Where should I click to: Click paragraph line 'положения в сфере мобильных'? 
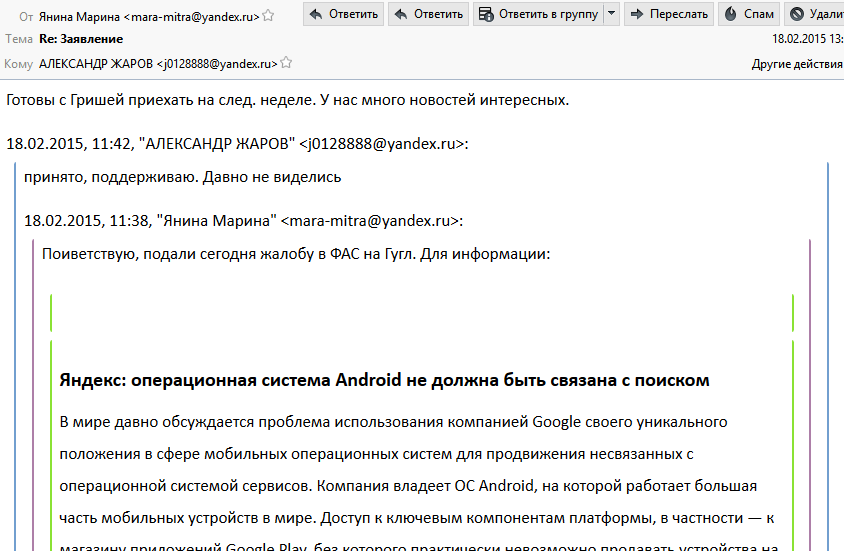[x=376, y=454]
